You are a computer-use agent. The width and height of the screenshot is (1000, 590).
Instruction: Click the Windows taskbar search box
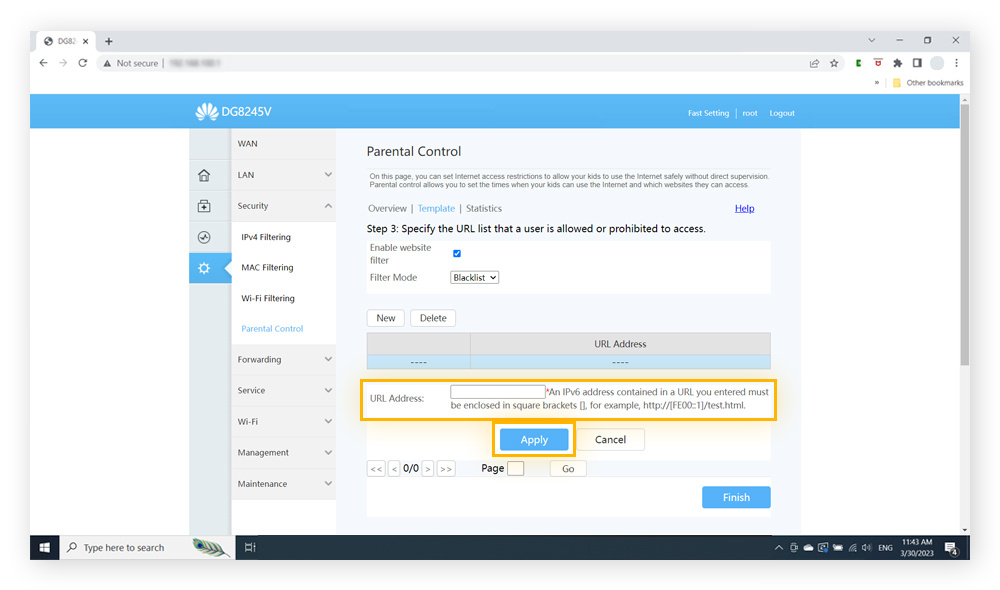tap(147, 547)
